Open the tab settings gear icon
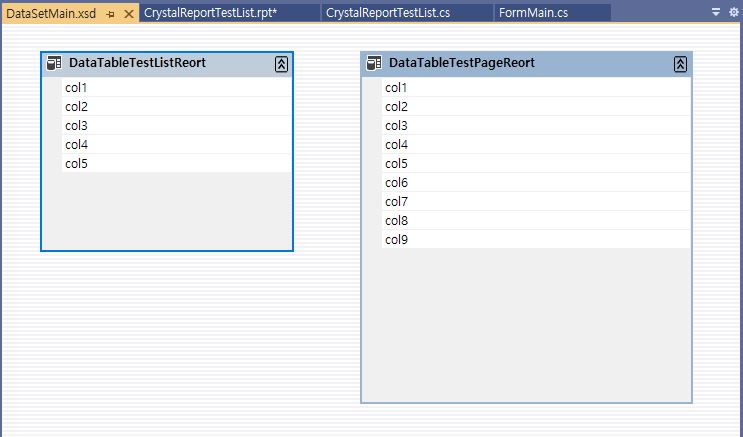The image size is (743, 437). (734, 12)
